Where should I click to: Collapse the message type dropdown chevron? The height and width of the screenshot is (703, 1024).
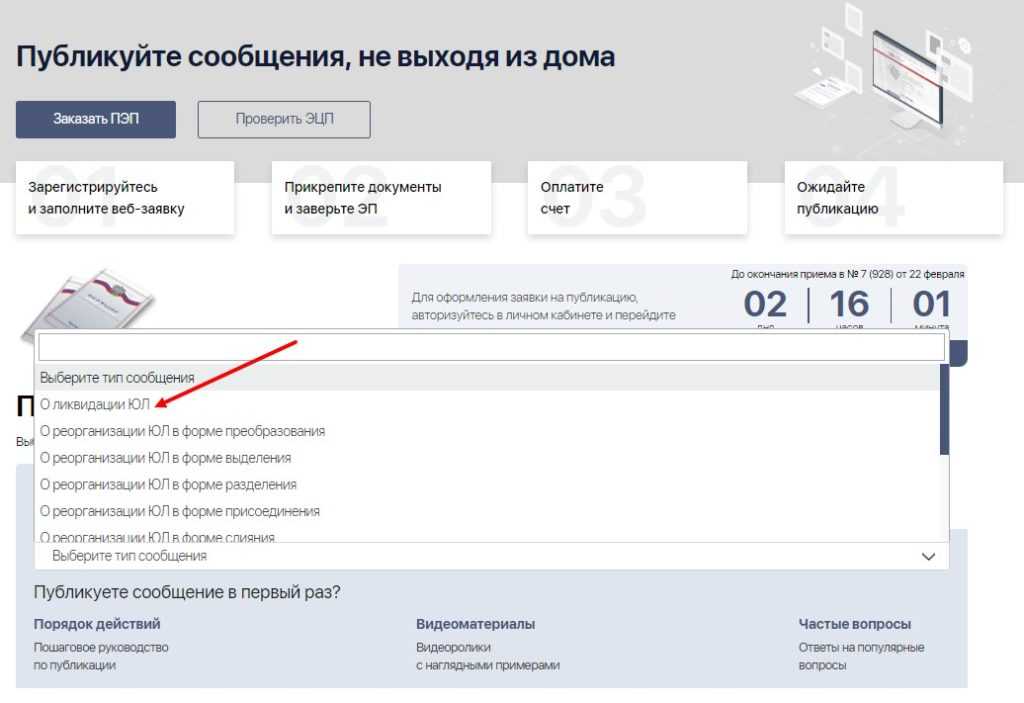pos(928,556)
